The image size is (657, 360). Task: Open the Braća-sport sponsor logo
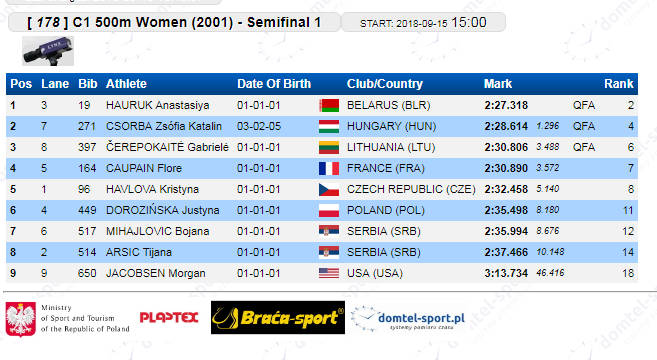[278, 318]
